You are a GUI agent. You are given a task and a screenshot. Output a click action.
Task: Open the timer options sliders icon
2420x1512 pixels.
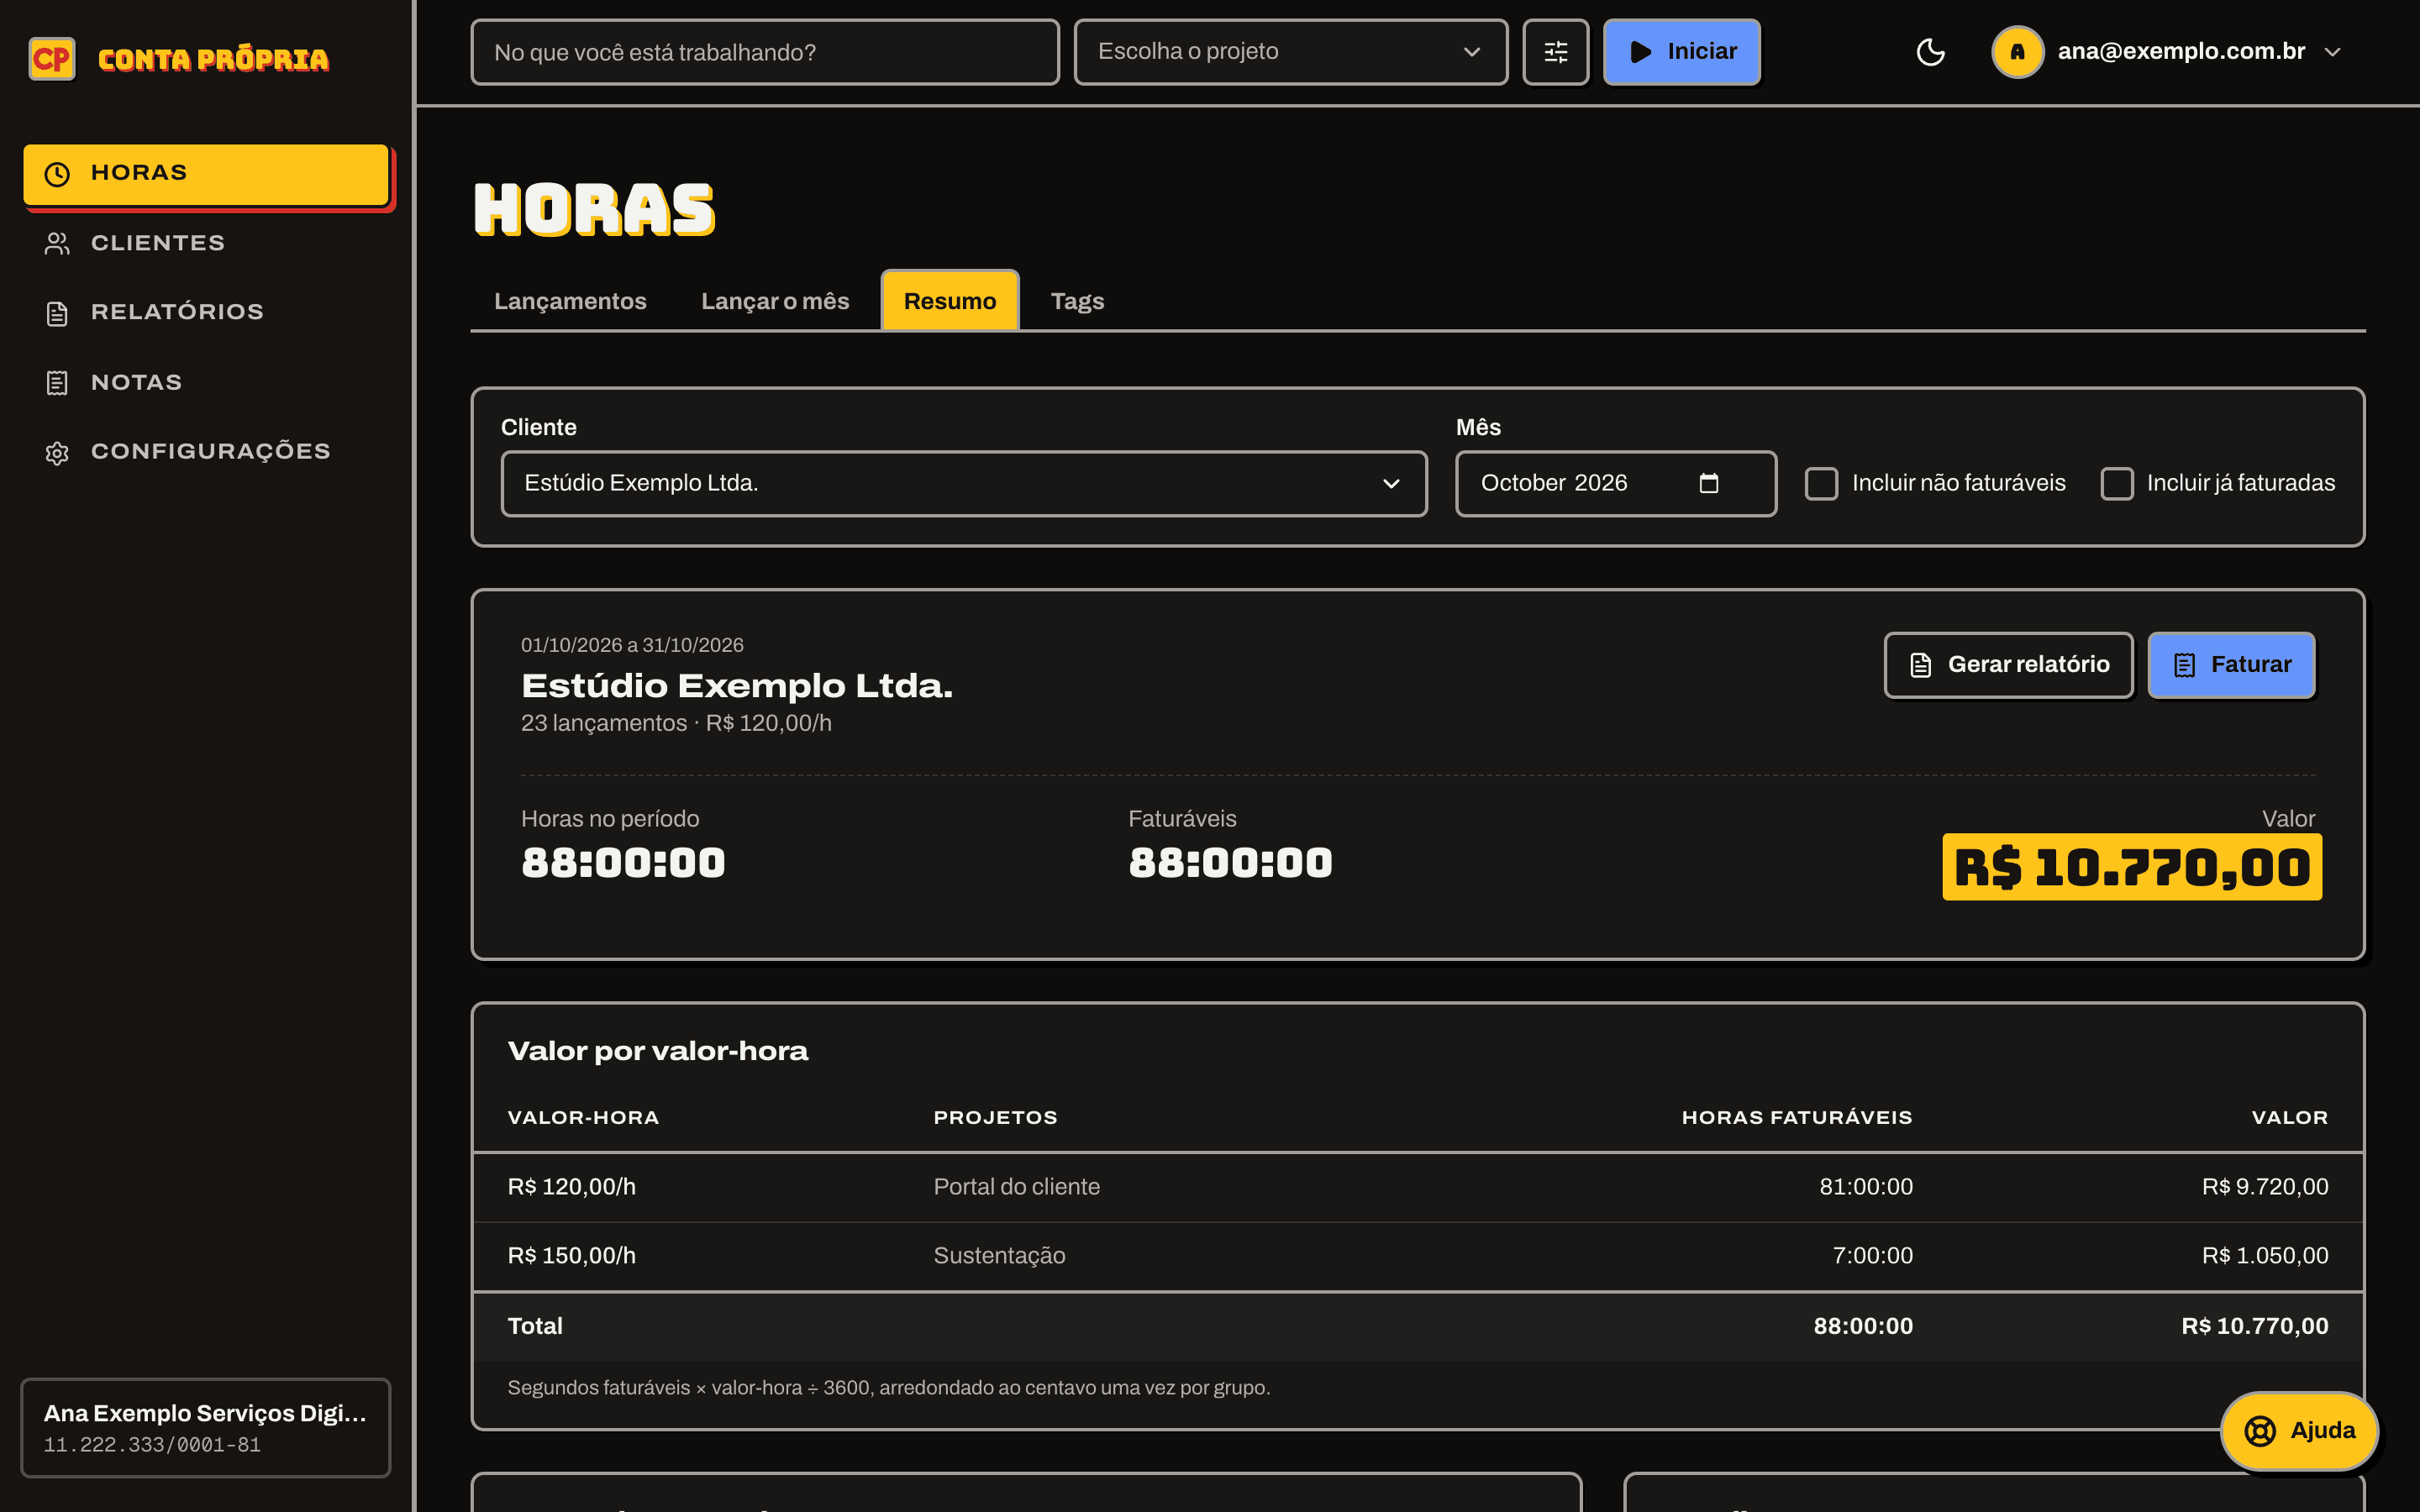coord(1555,52)
